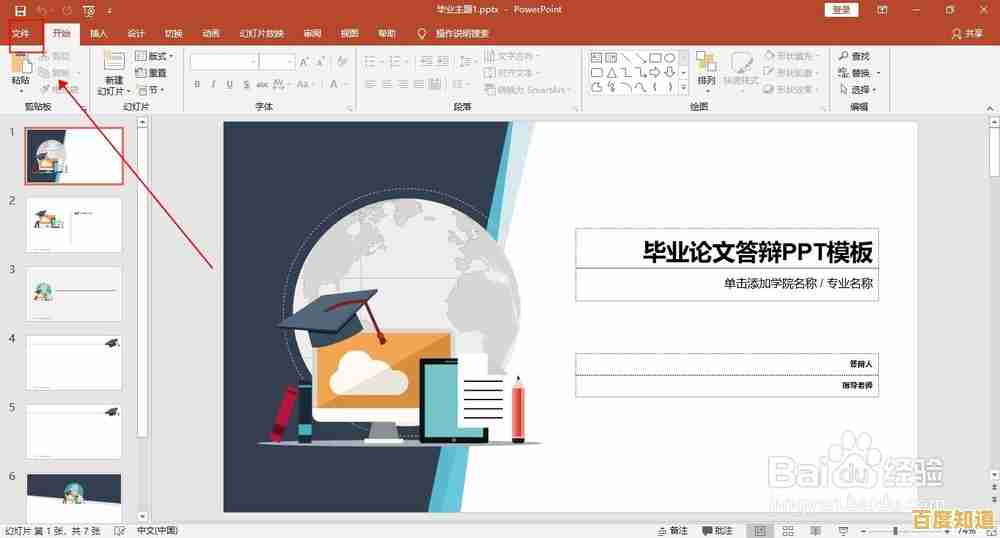The image size is (1000, 538).
Task: Switch to the 设计 (Design) ribbon tab
Action: tap(136, 33)
